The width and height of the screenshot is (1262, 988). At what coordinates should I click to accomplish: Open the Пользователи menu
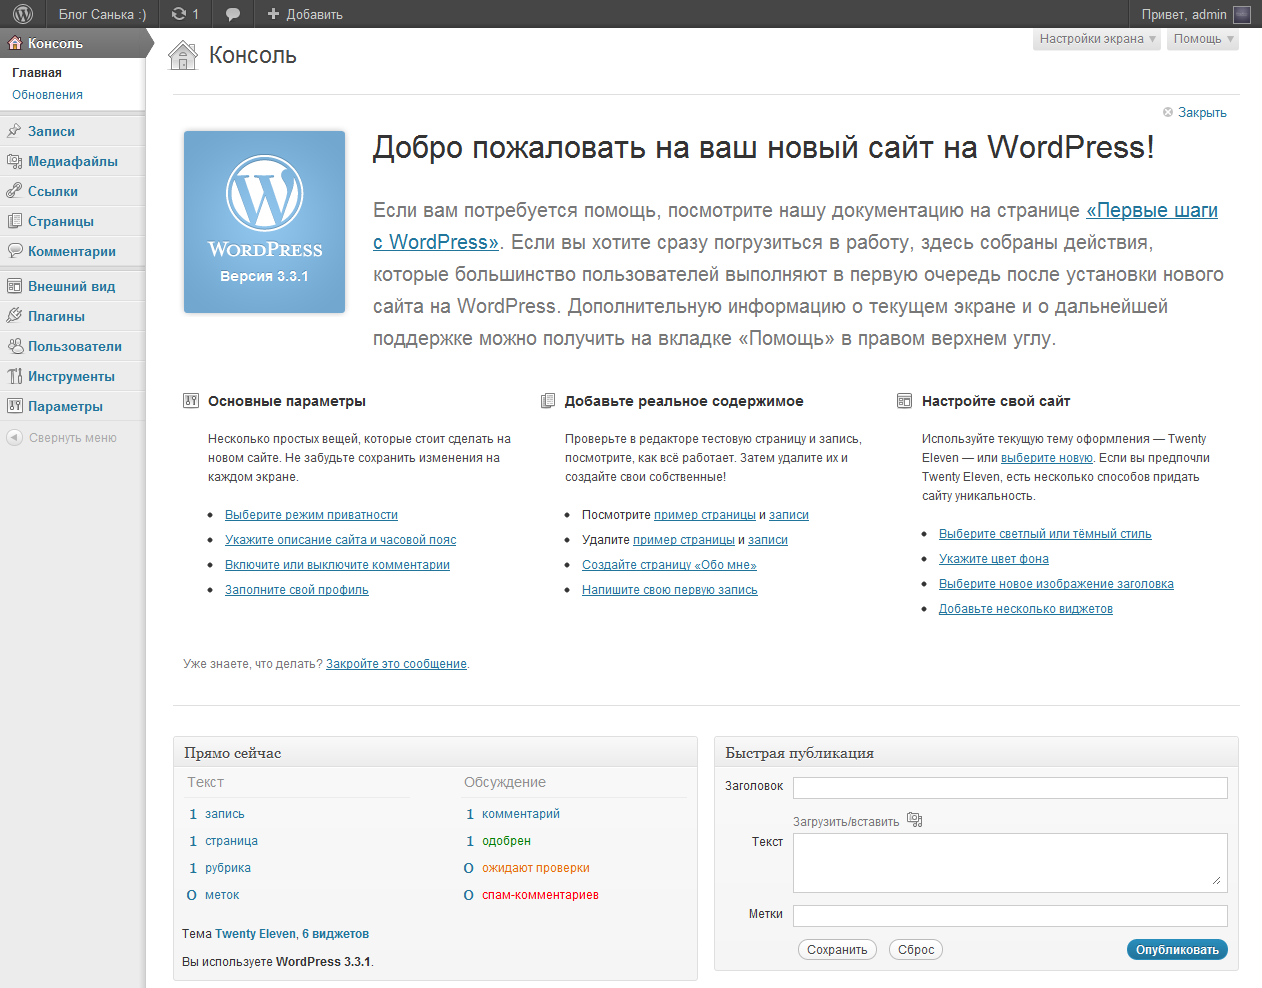[x=74, y=346]
